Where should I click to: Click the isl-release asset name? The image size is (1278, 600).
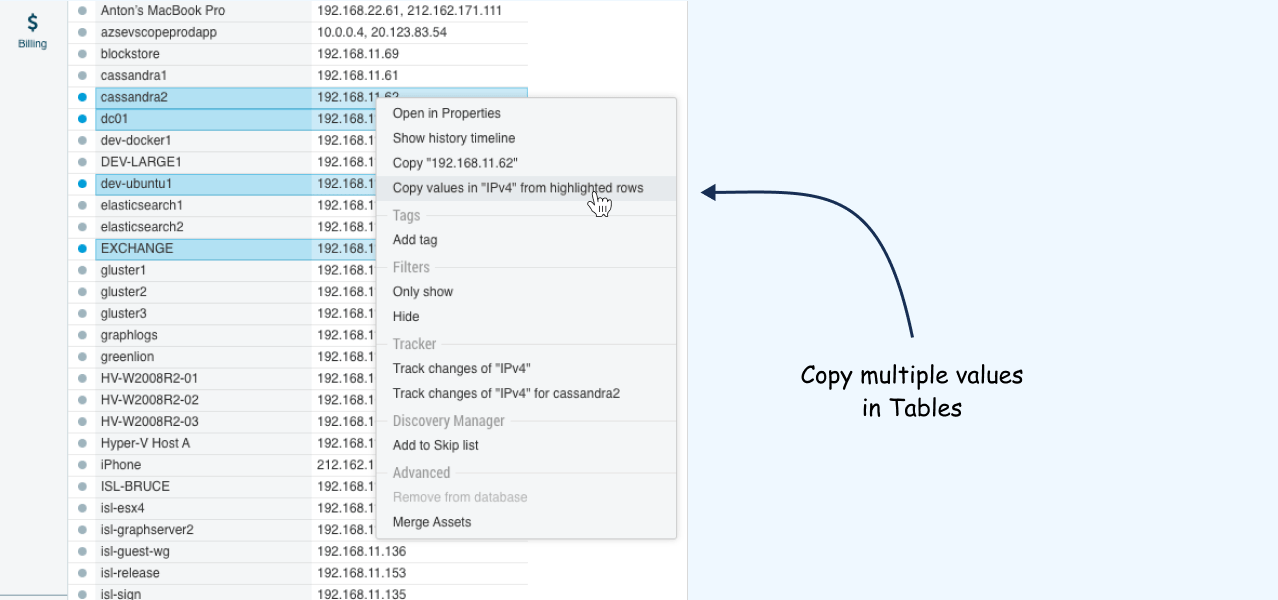(130, 573)
